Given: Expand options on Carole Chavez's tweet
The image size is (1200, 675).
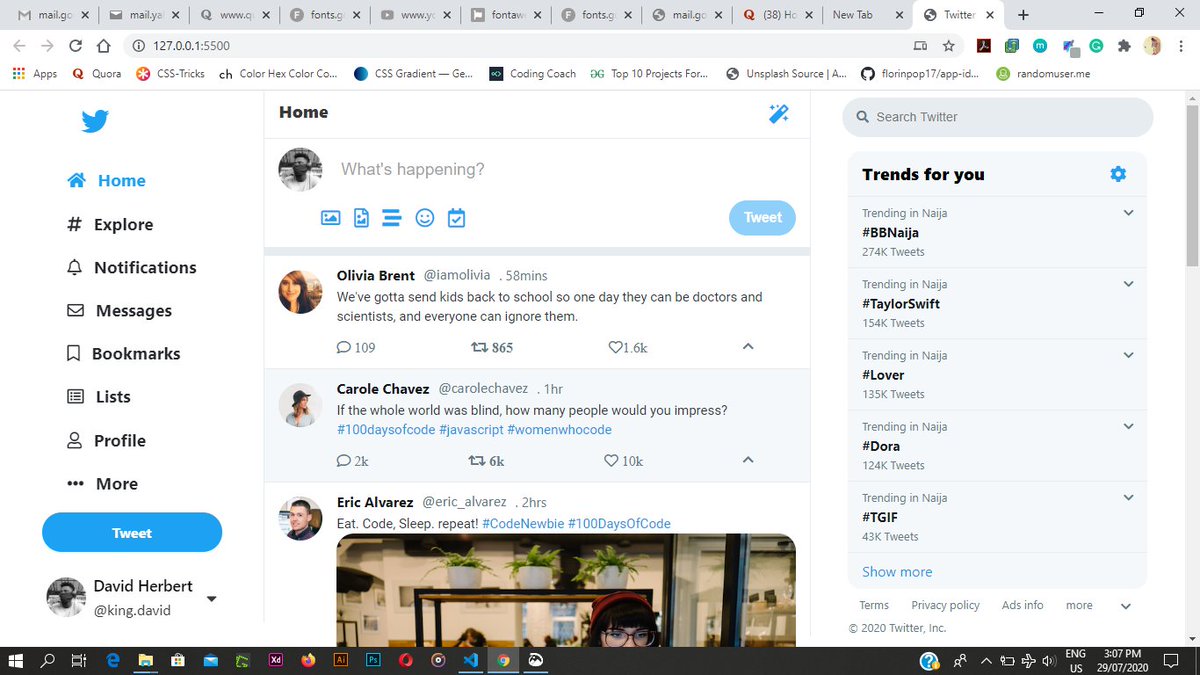Looking at the screenshot, I should (747, 460).
